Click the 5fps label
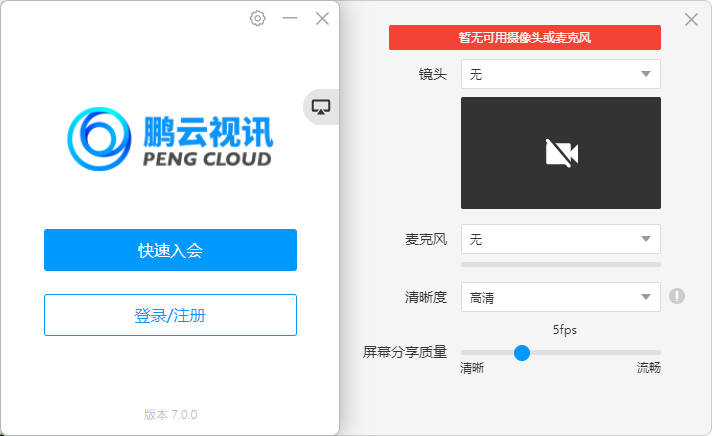Image resolution: width=714 pixels, height=436 pixels. point(565,330)
